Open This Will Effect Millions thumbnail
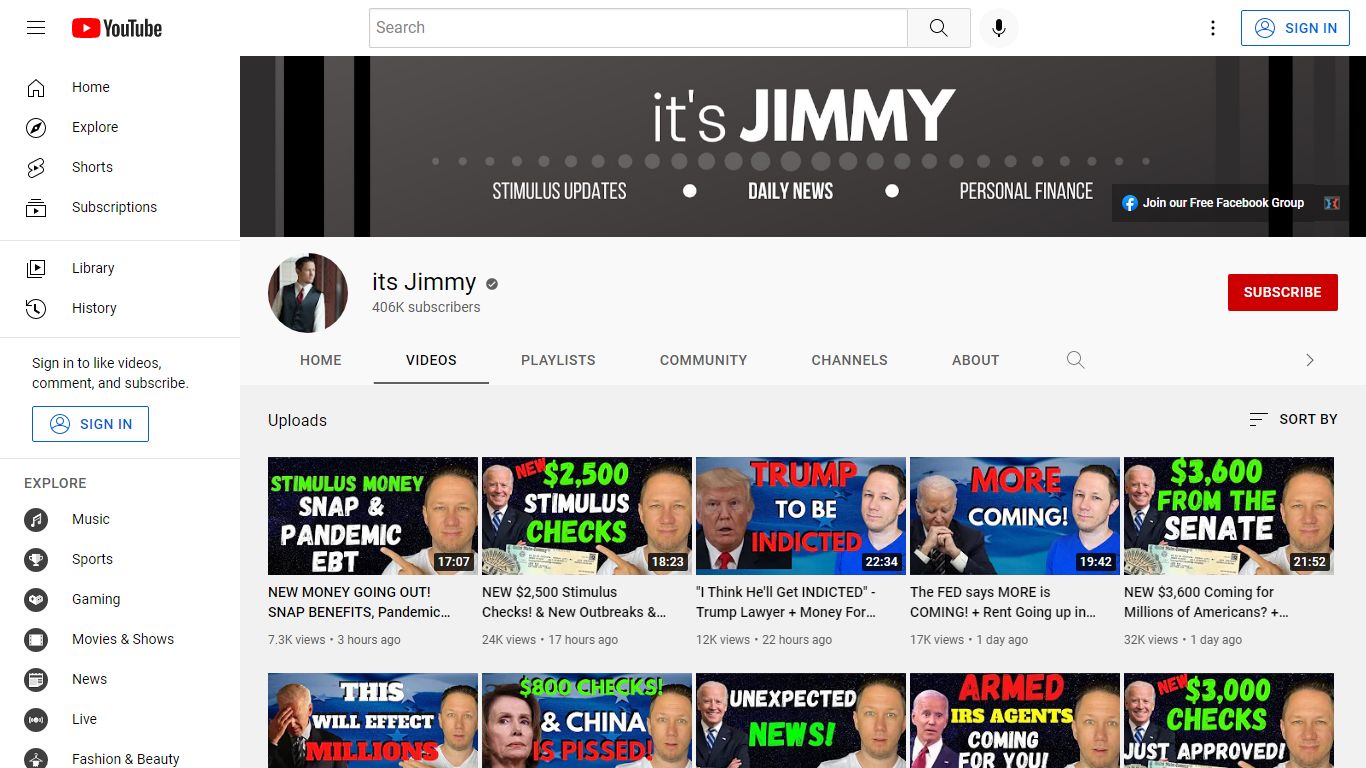Screen dimensions: 1366x768 (x=373, y=720)
